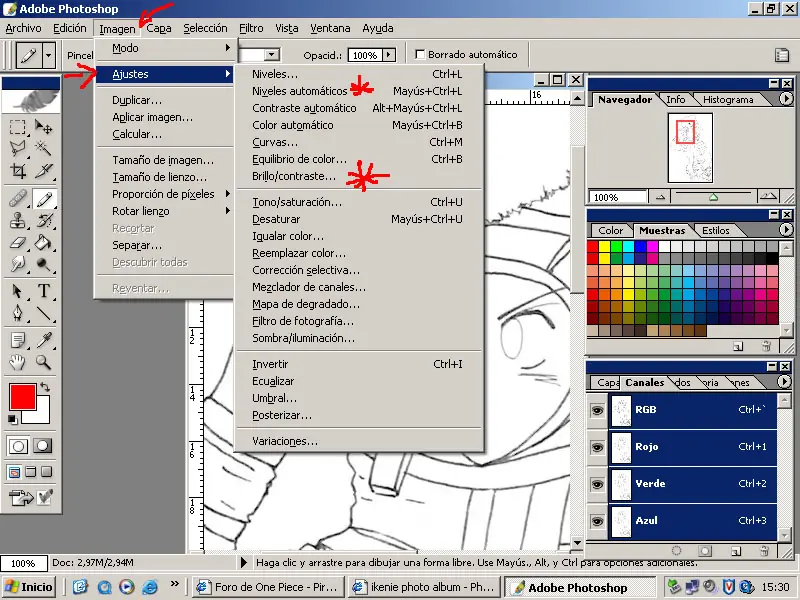800x600 pixels.
Task: Open the Filtro menu
Action: (x=251, y=29)
